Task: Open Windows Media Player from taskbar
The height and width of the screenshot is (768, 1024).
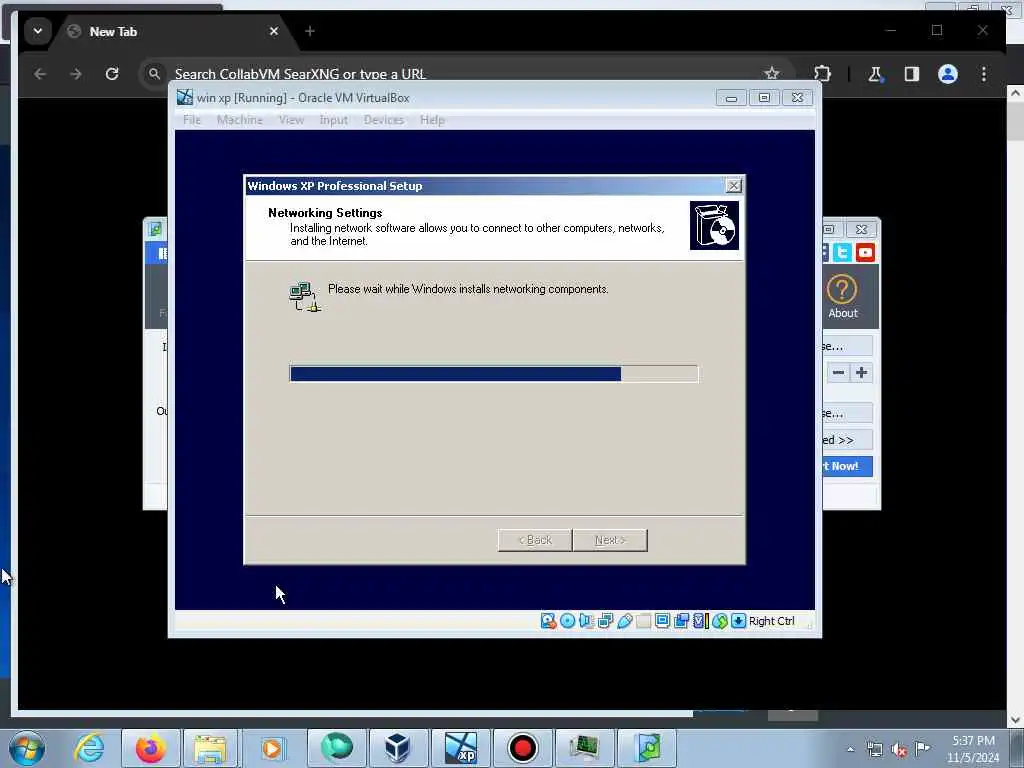Action: (272, 748)
